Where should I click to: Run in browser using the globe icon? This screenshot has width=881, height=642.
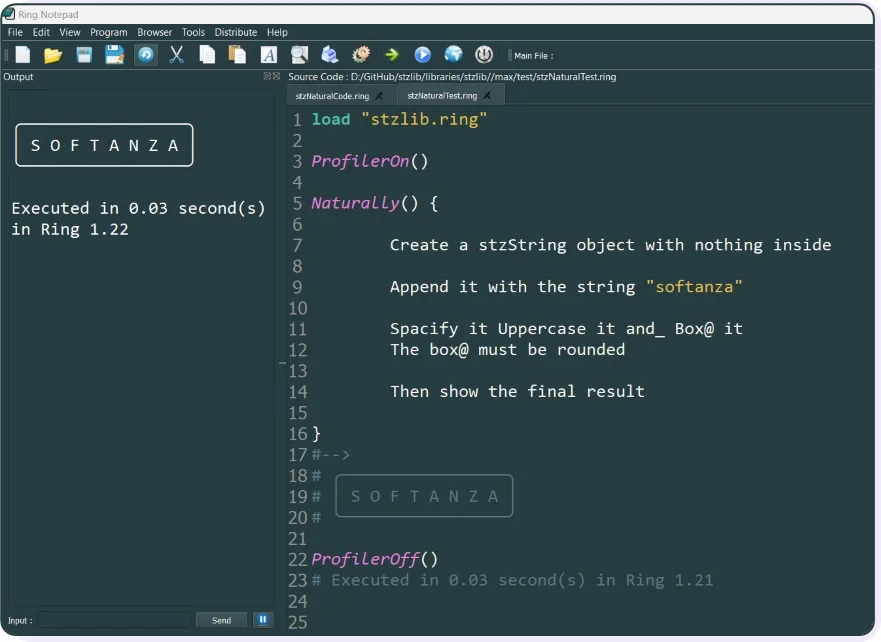pos(453,55)
